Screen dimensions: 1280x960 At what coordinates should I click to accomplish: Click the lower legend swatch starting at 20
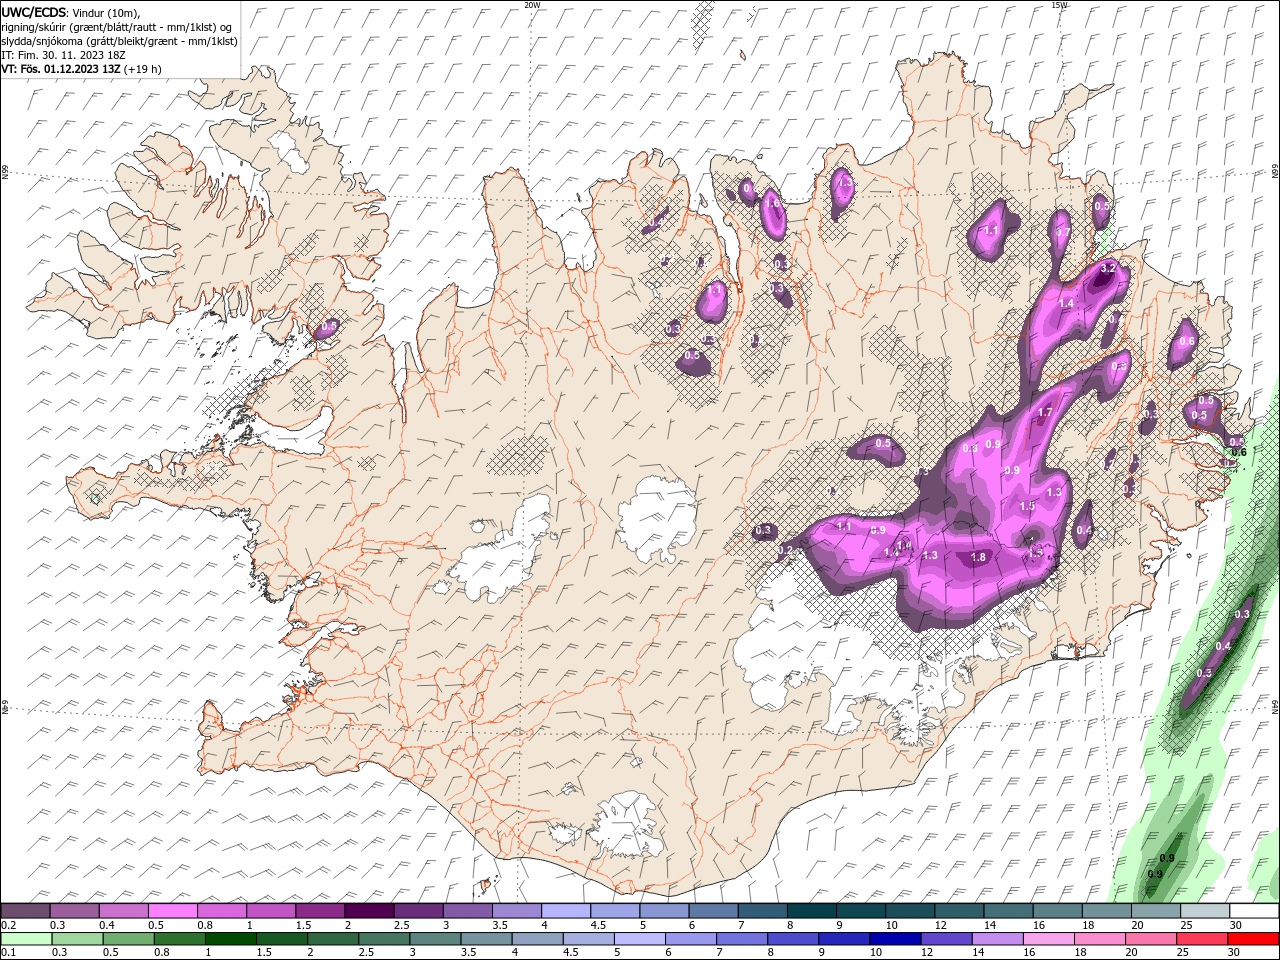click(1150, 939)
